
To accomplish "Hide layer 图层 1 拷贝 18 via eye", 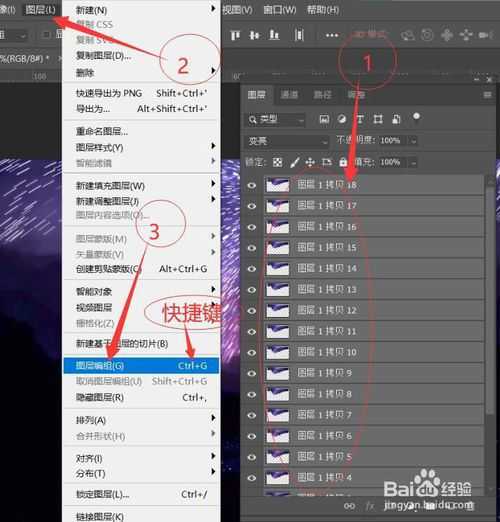I will click(x=252, y=185).
